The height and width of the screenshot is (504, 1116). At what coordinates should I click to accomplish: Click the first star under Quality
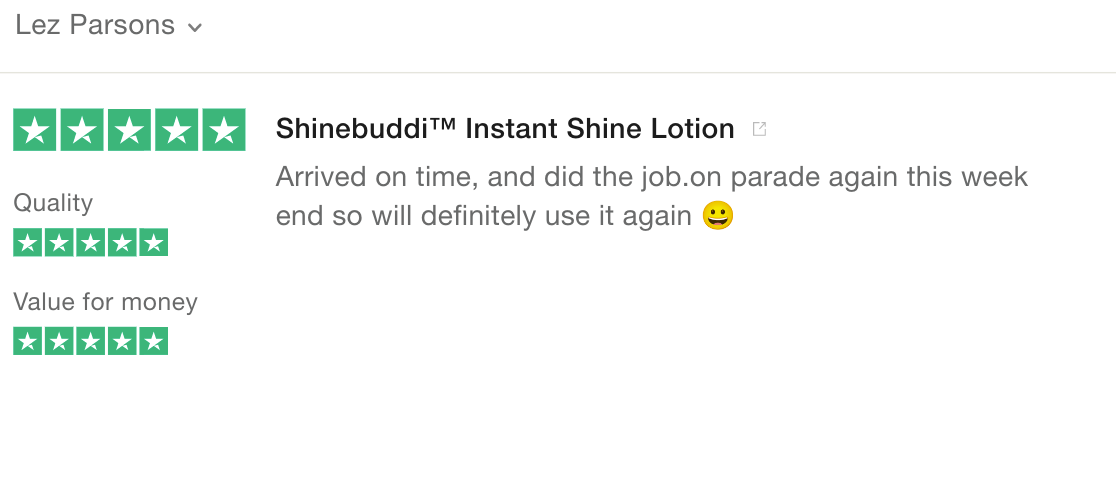[x=27, y=243]
